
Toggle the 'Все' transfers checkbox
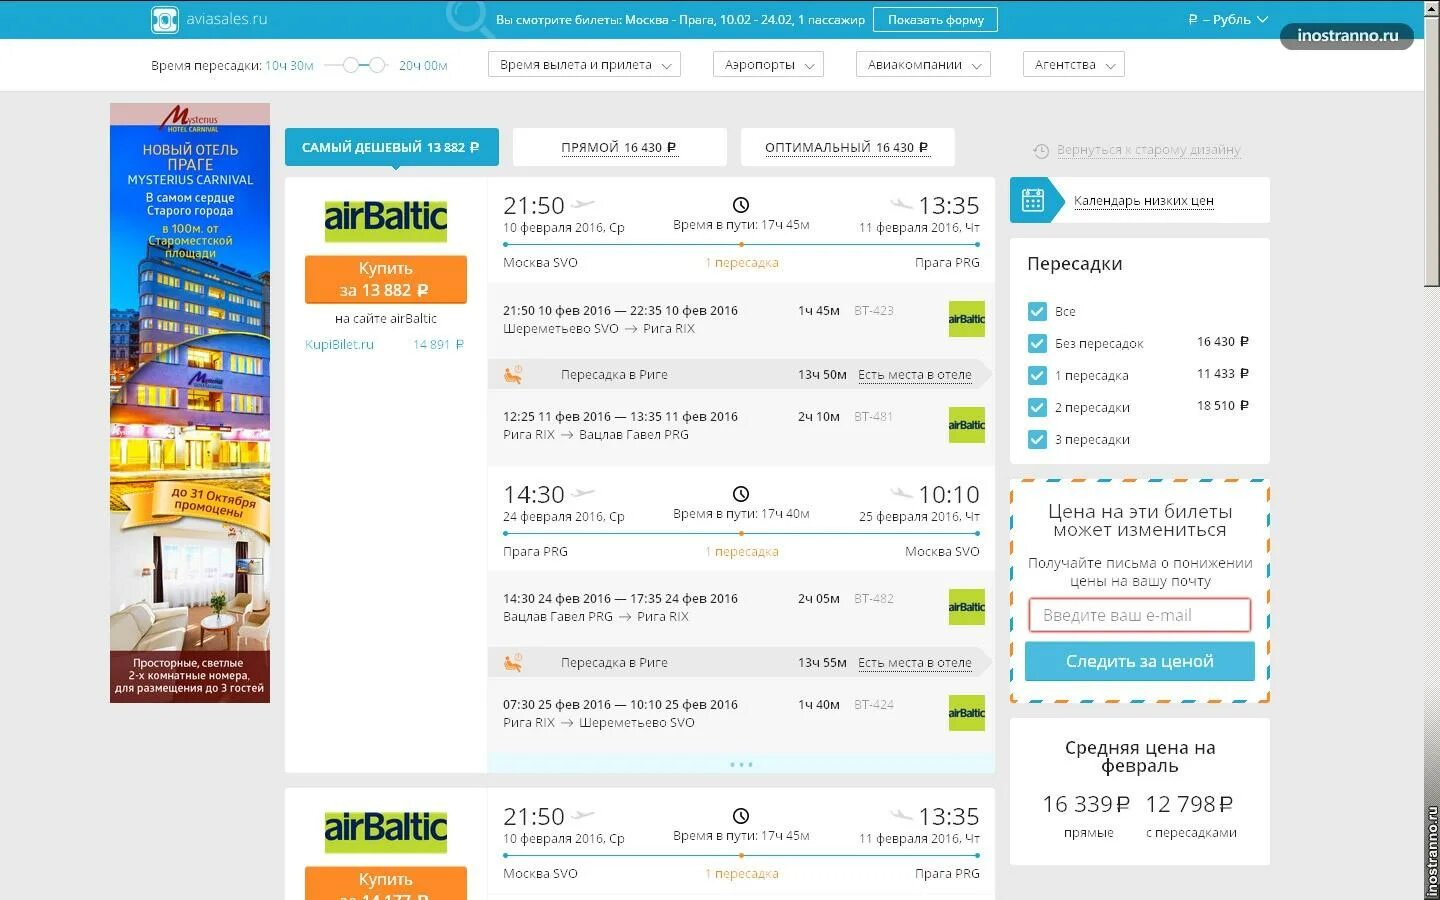coord(1037,311)
